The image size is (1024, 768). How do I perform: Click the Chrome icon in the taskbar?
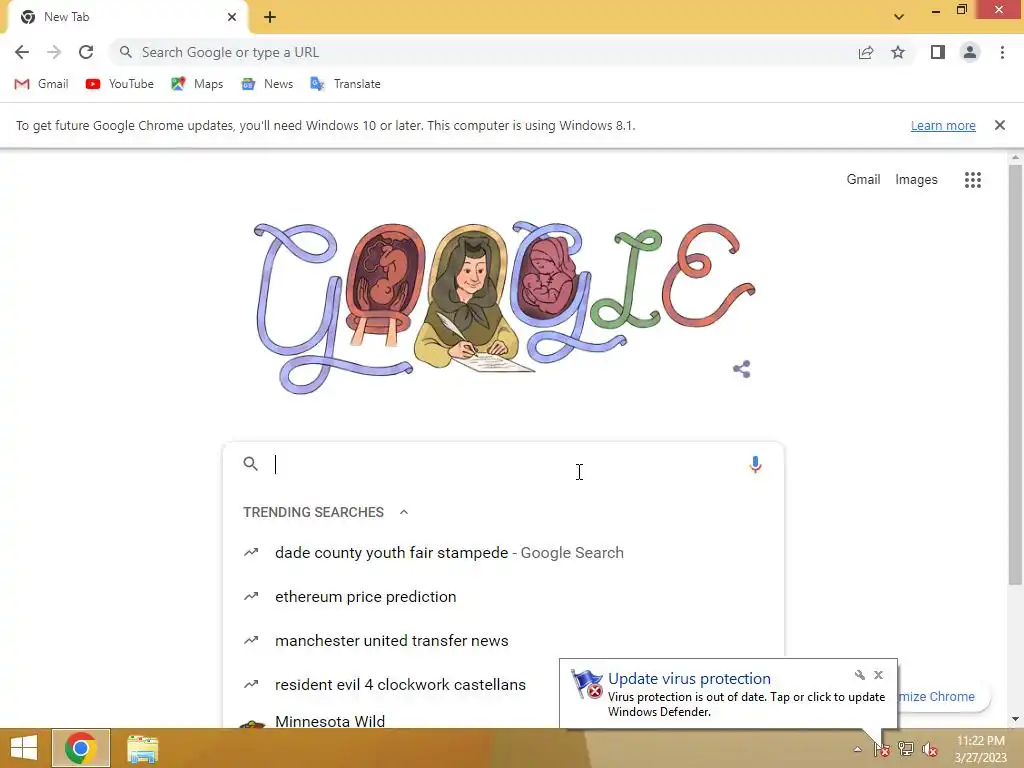(x=81, y=748)
